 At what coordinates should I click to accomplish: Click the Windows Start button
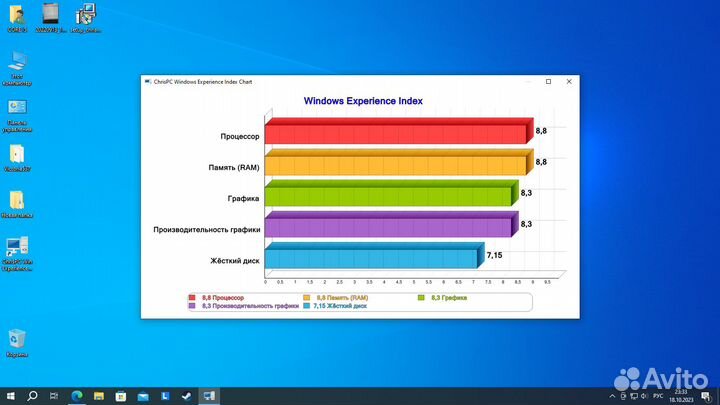tap(9, 396)
